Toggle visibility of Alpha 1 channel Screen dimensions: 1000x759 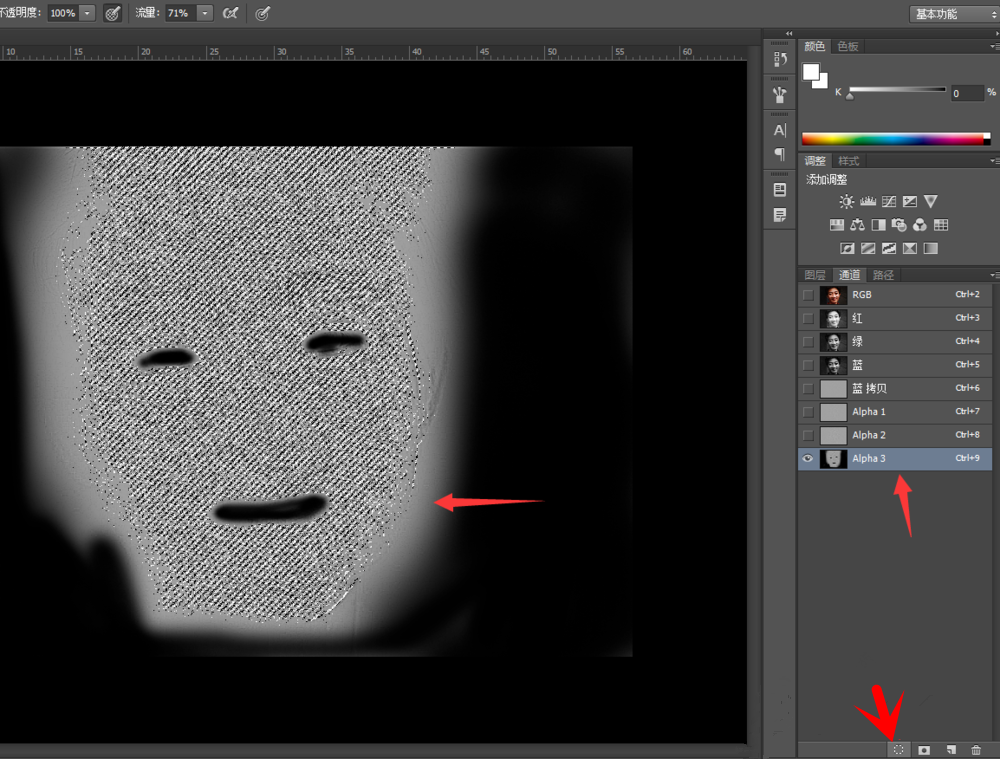[808, 412]
